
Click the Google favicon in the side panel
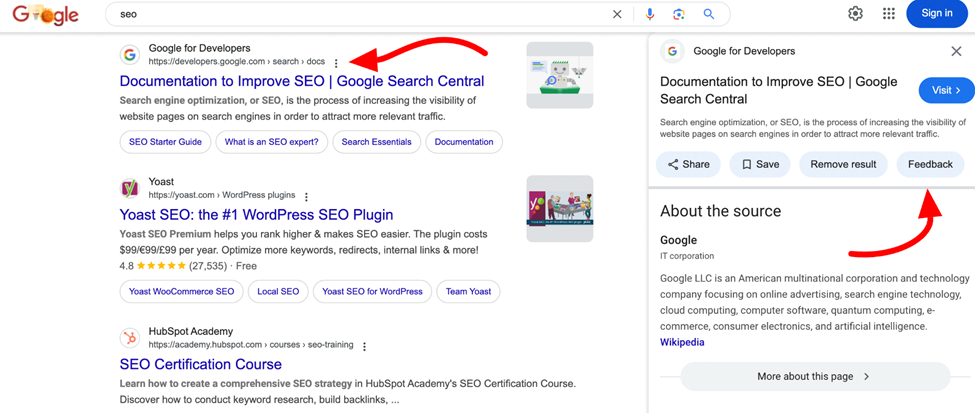pyautogui.click(x=672, y=51)
